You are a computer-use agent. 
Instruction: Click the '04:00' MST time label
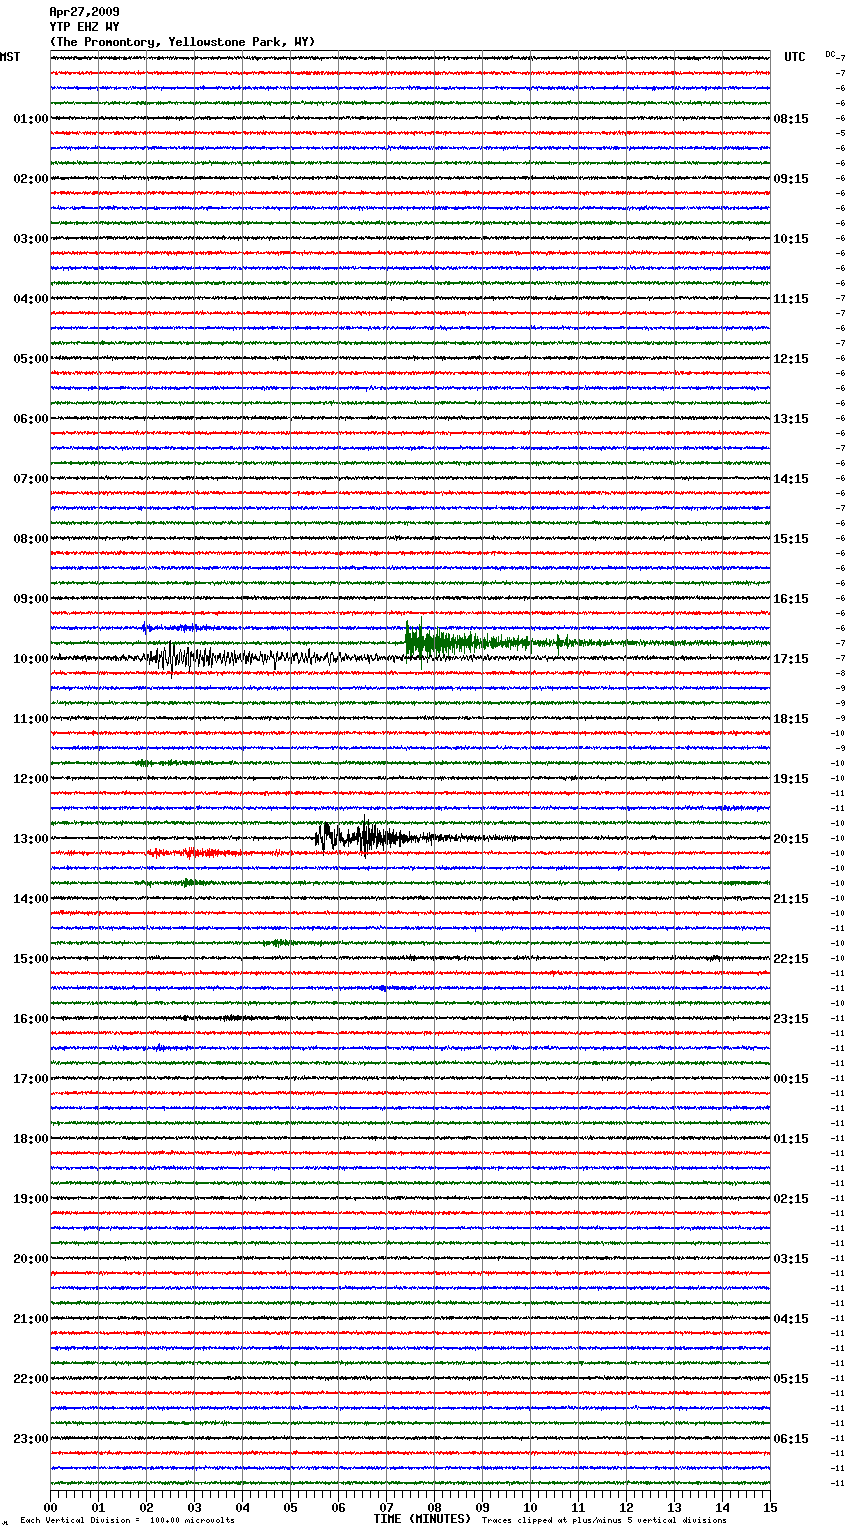pos(31,299)
